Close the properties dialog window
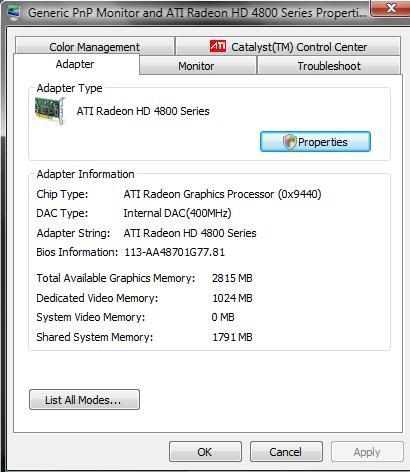The height and width of the screenshot is (472, 410). tap(391, 8)
